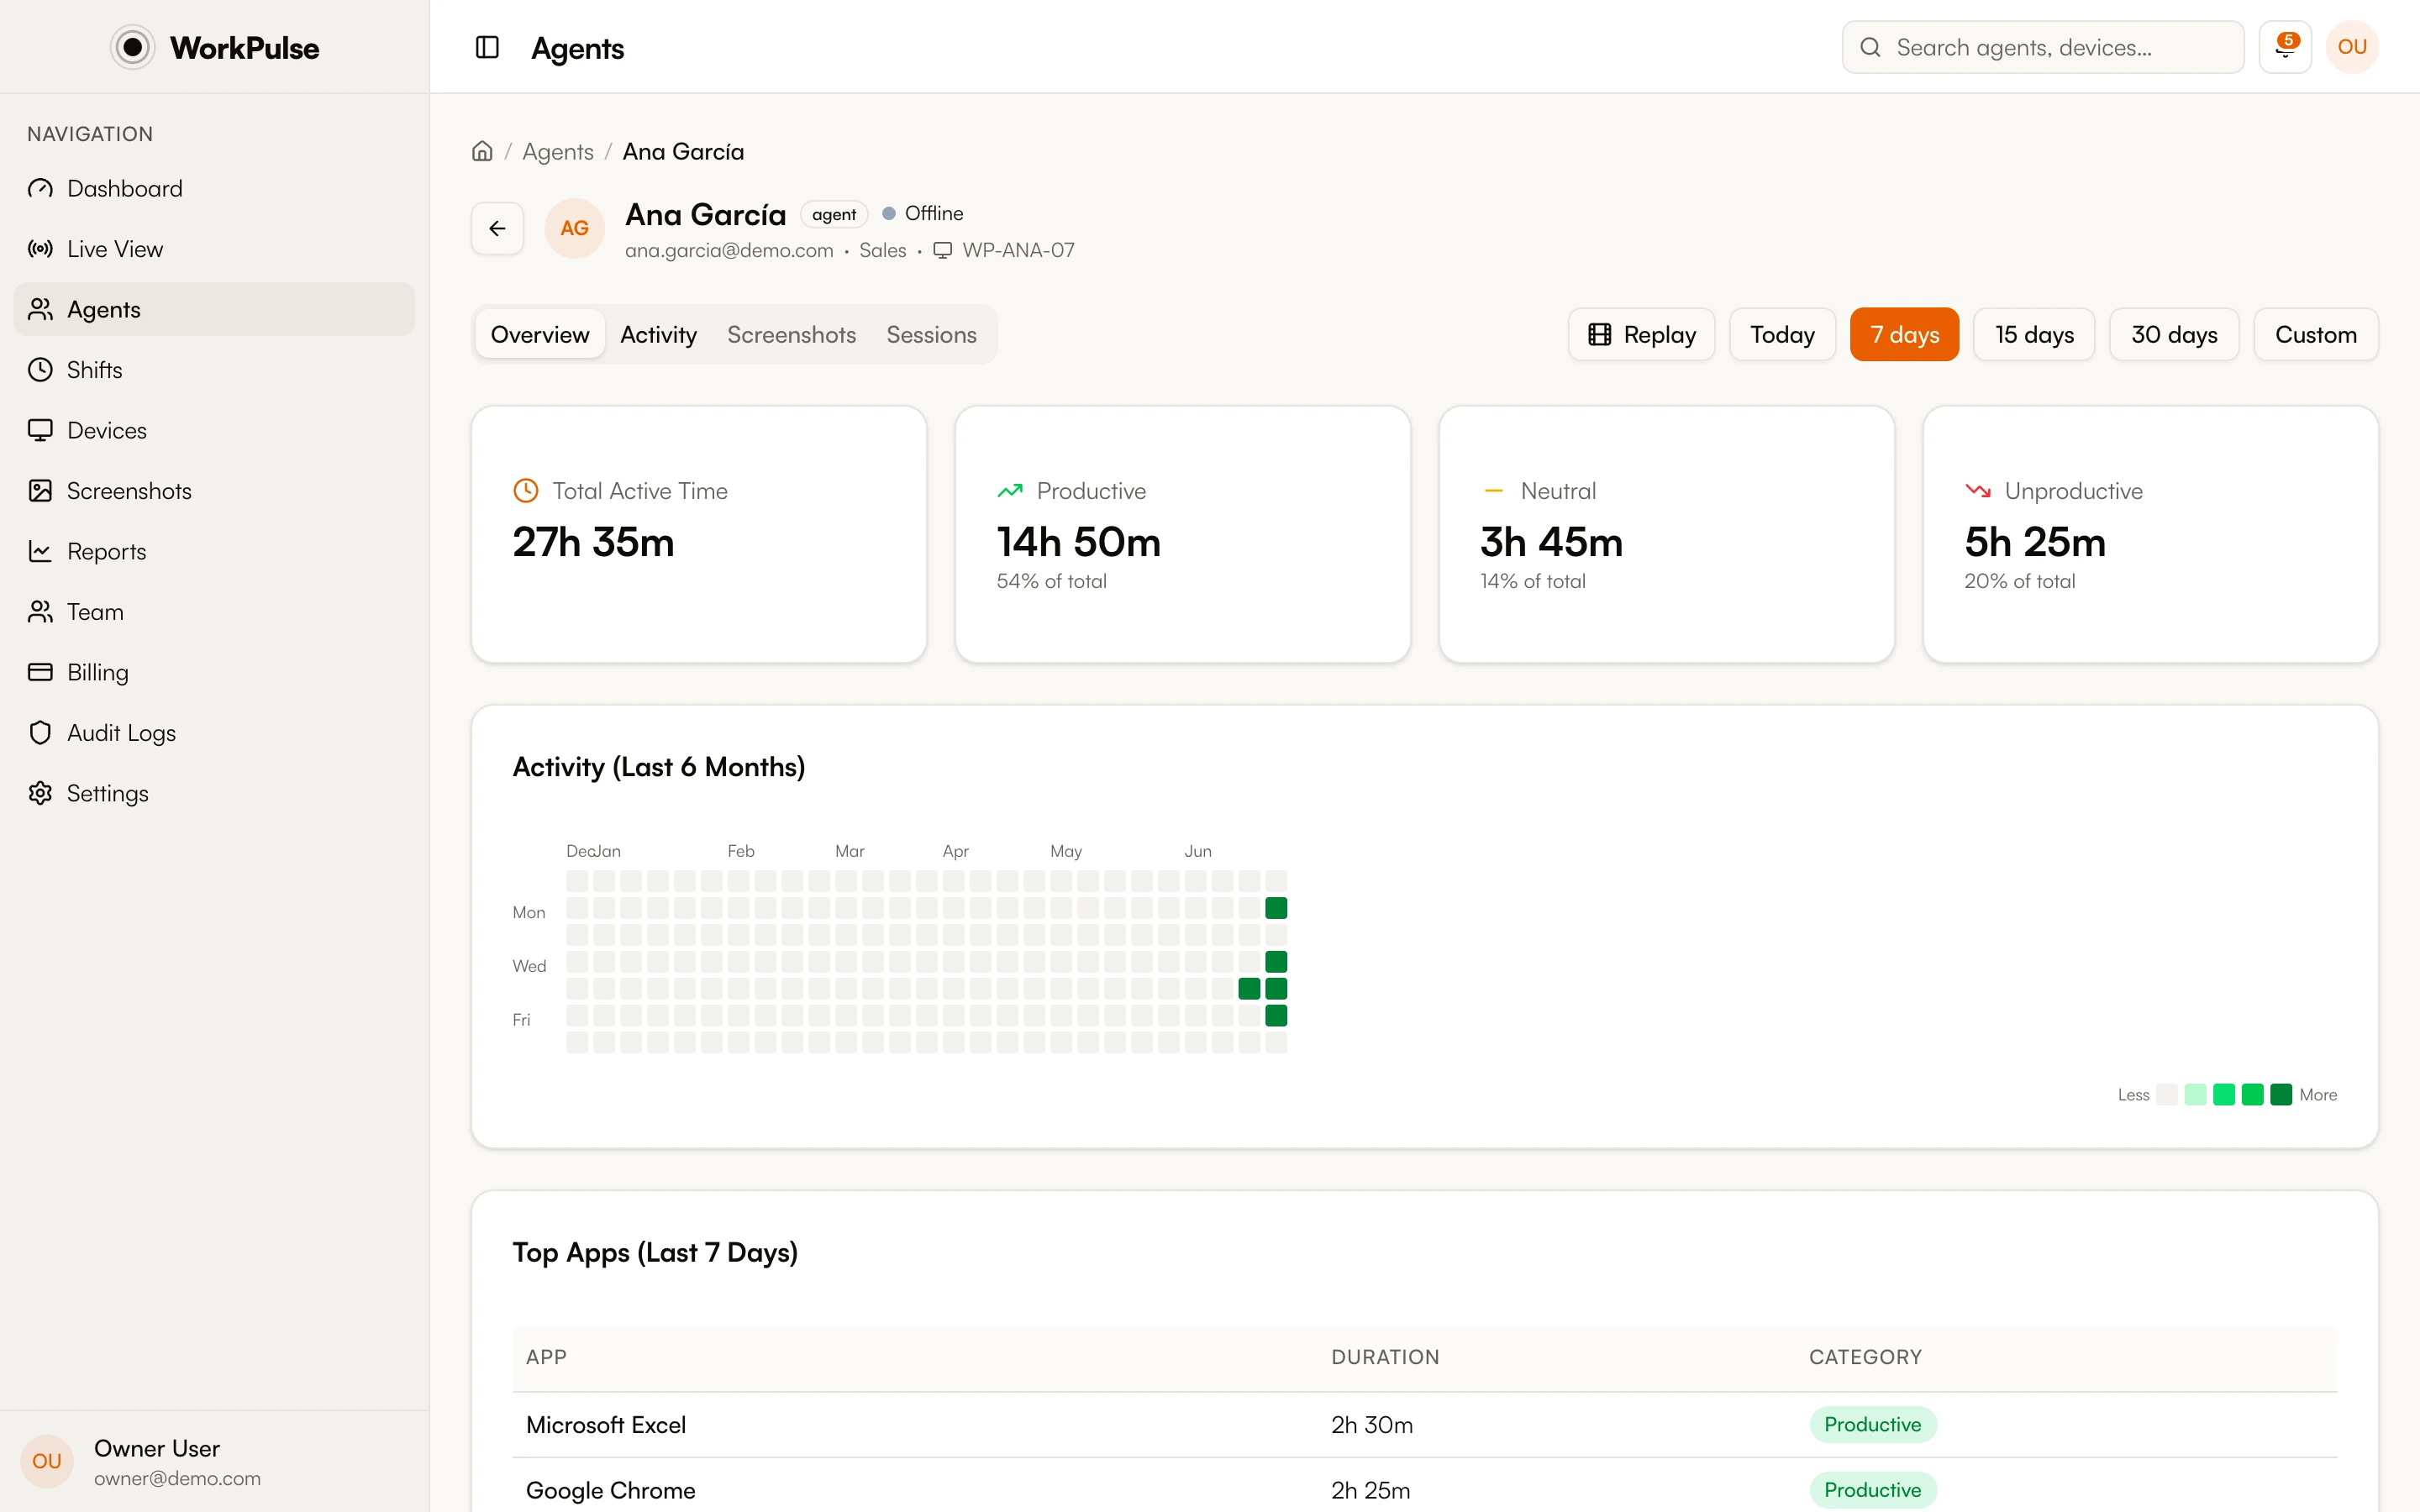Click the agent role badge
Screen dimensions: 2420x1512
pos(834,214)
